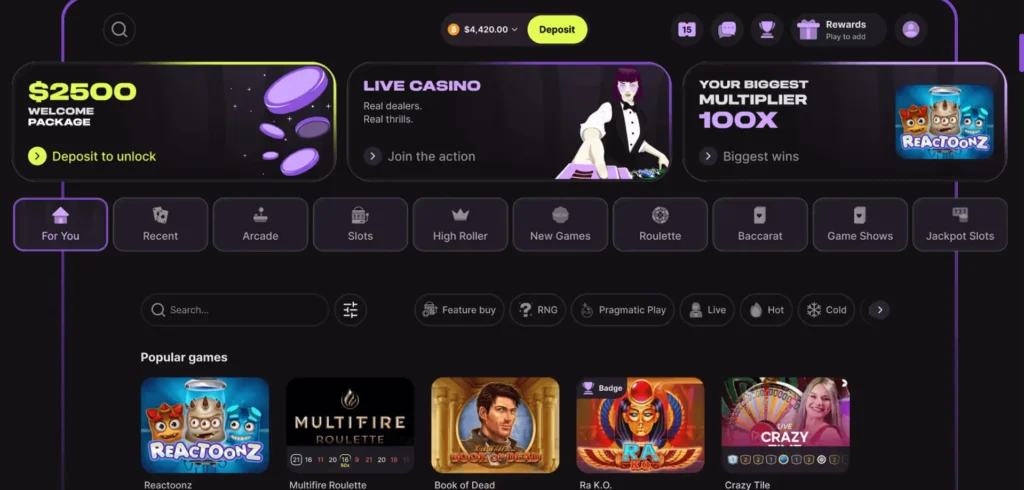Click the Deposit to unlock link
This screenshot has width=1024, height=490.
coord(92,156)
